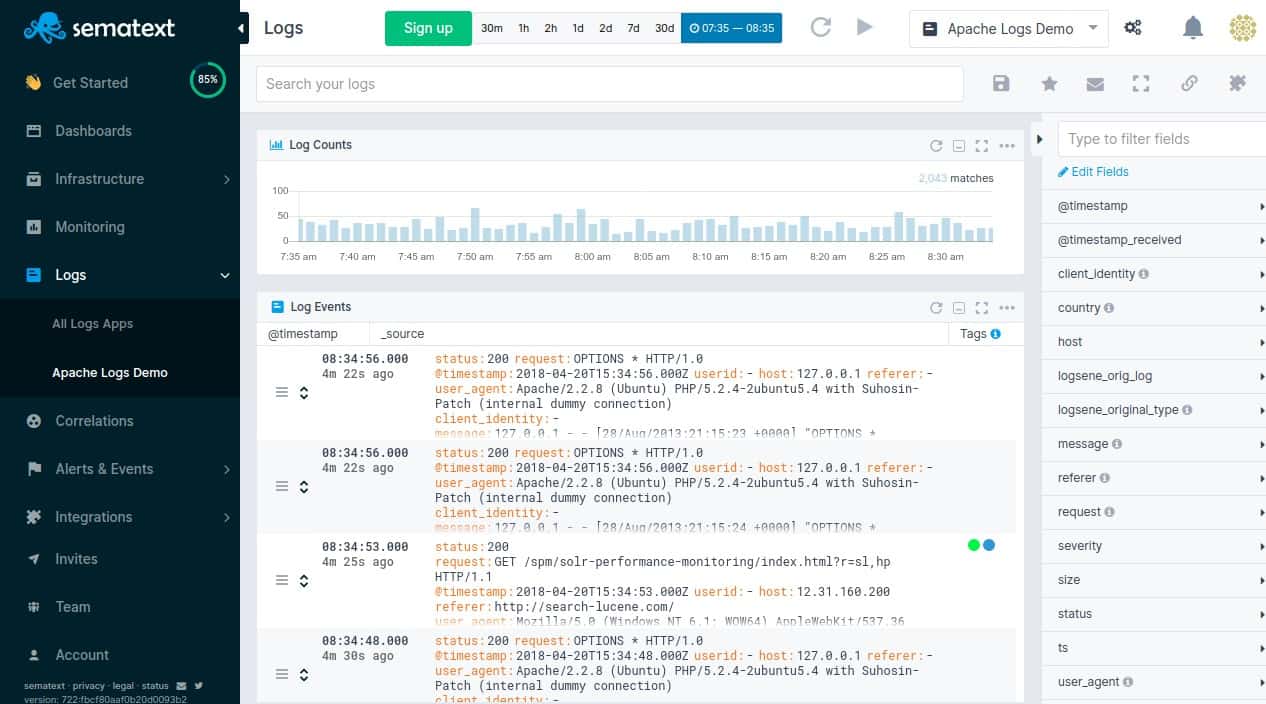The image size is (1266, 704).
Task: Open Log Counts more options menu
Action: pyautogui.click(x=1007, y=145)
